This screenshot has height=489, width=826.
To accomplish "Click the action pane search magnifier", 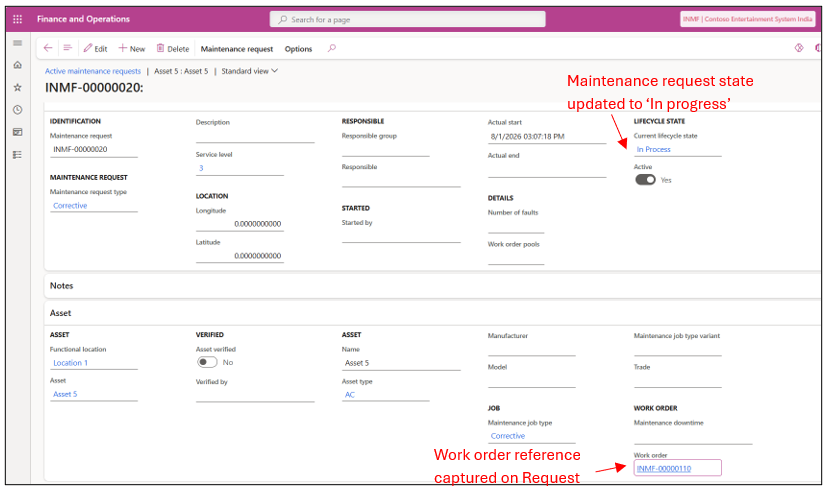I will coord(331,48).
